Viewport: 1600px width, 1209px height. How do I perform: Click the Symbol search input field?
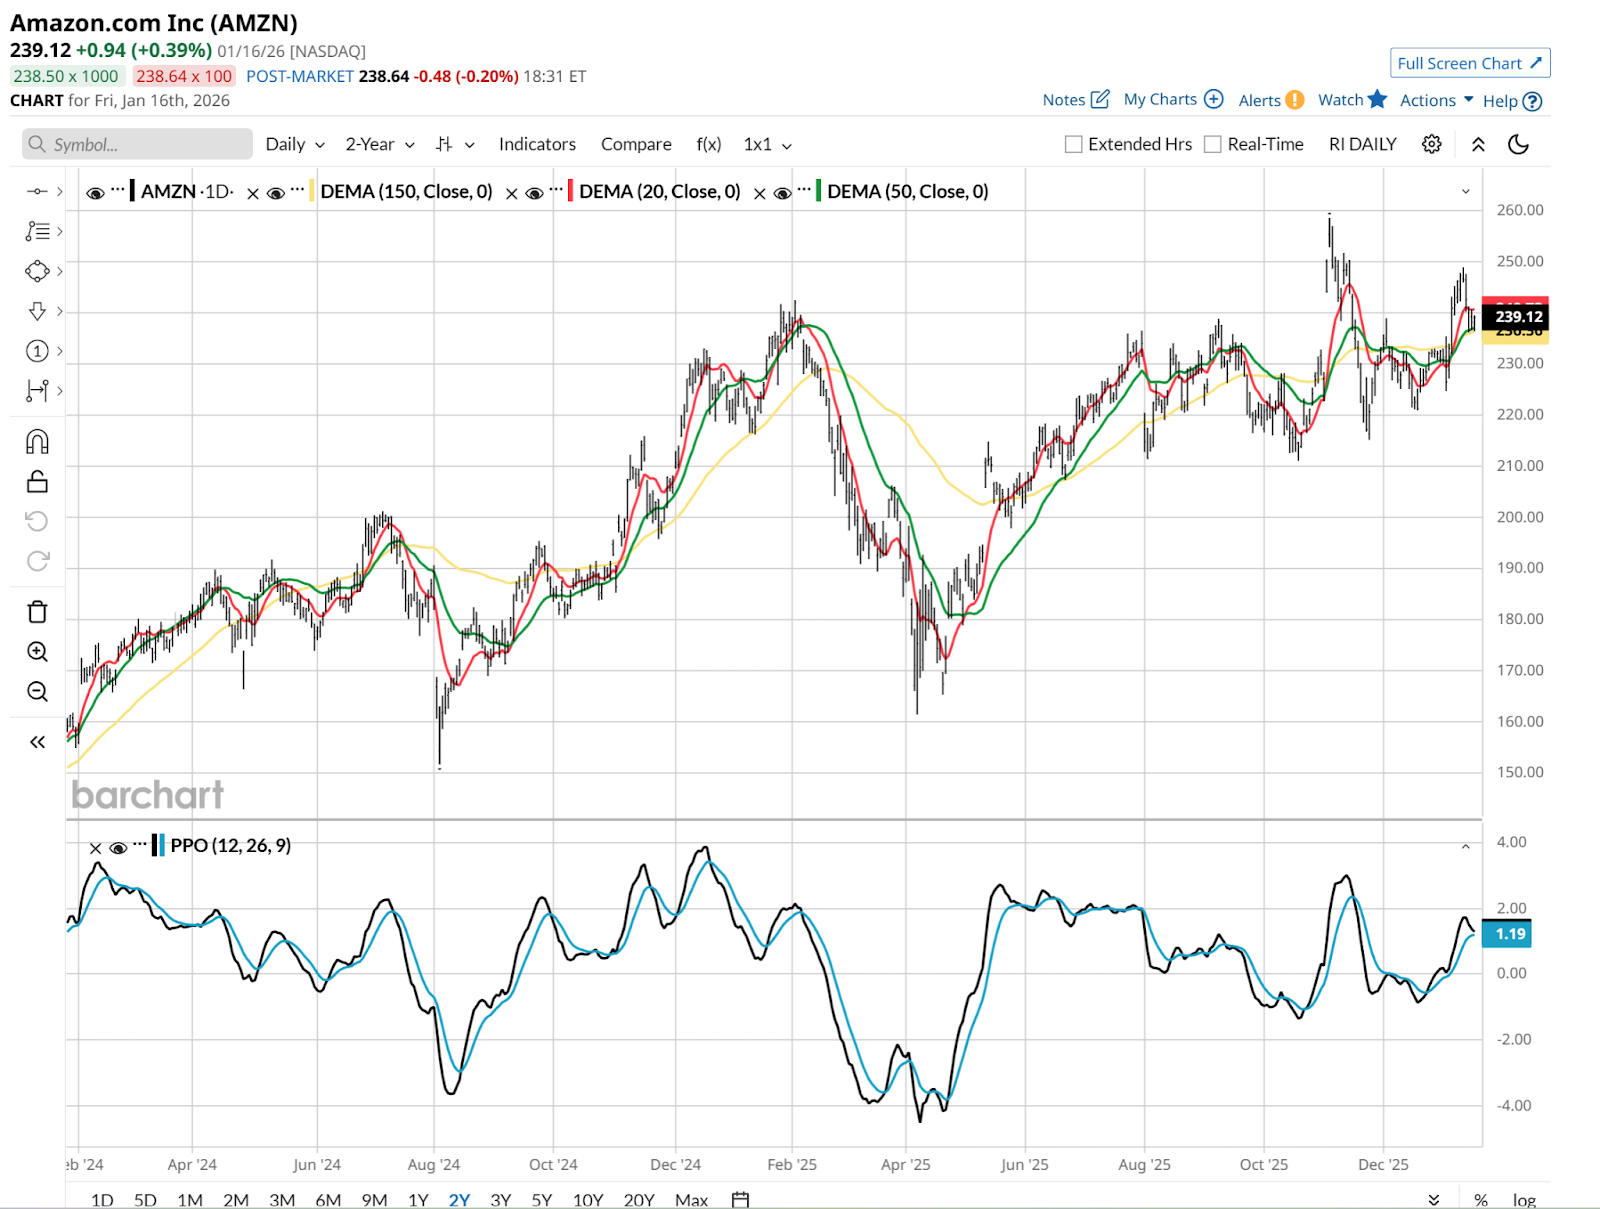(x=138, y=144)
